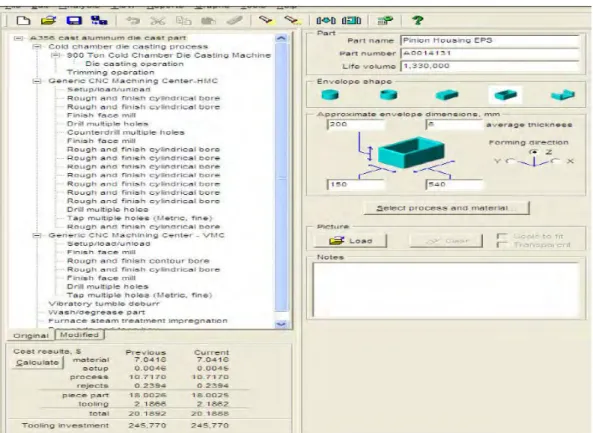Select Setup/load/unload under the HMC node

pos(109,90)
